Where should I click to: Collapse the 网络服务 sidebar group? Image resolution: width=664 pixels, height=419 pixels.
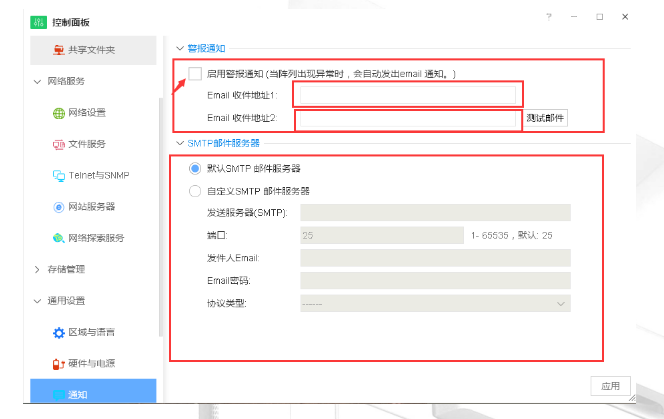(37, 81)
